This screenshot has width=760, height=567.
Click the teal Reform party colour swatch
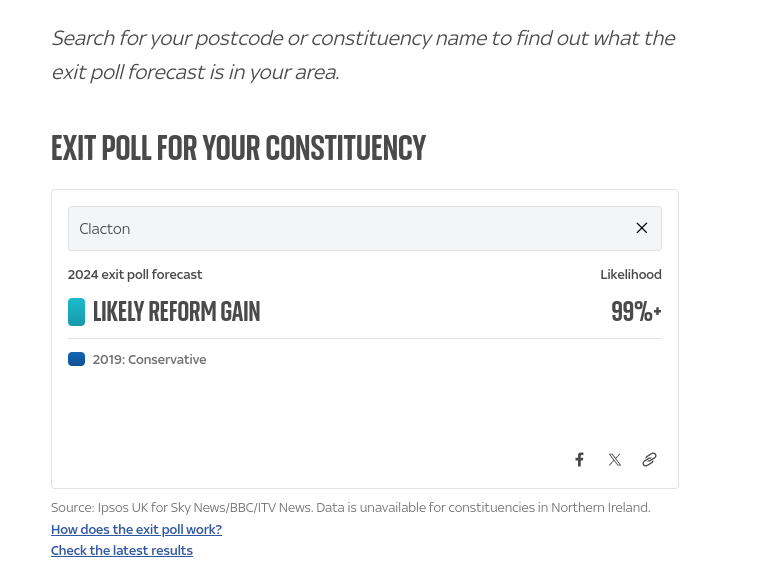click(76, 312)
